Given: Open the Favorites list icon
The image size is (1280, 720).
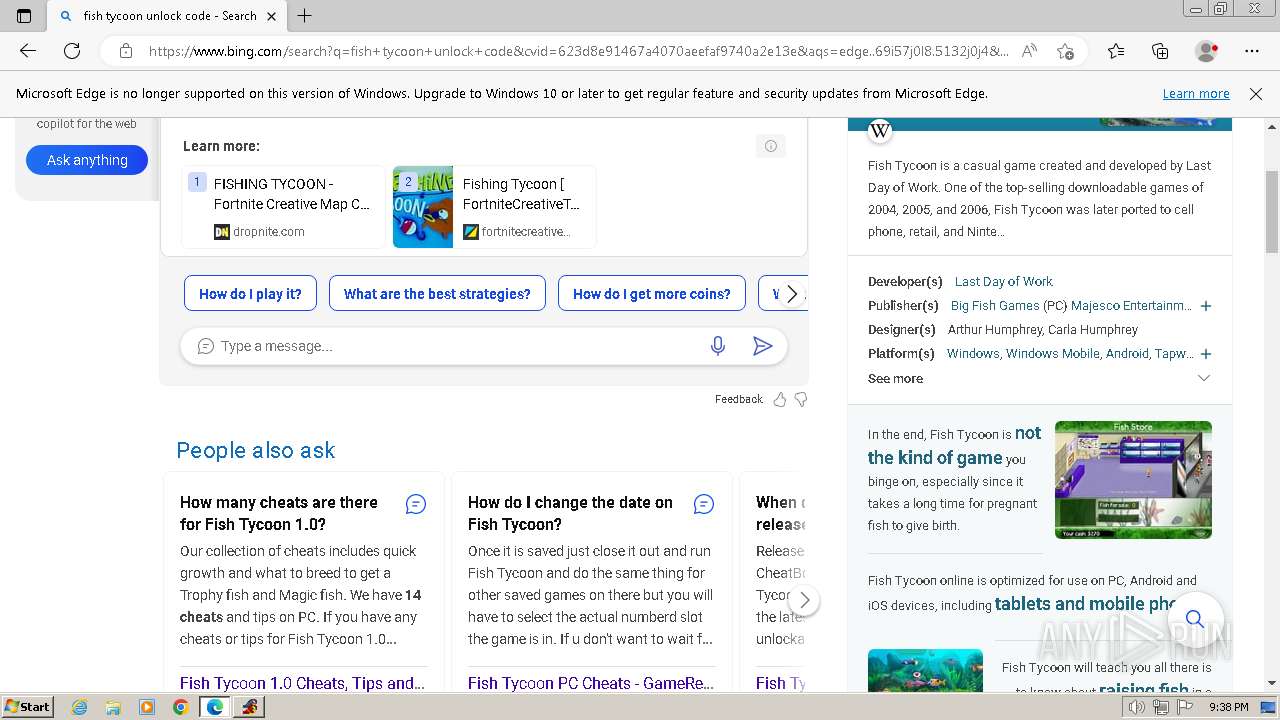Looking at the screenshot, I should (x=1116, y=51).
